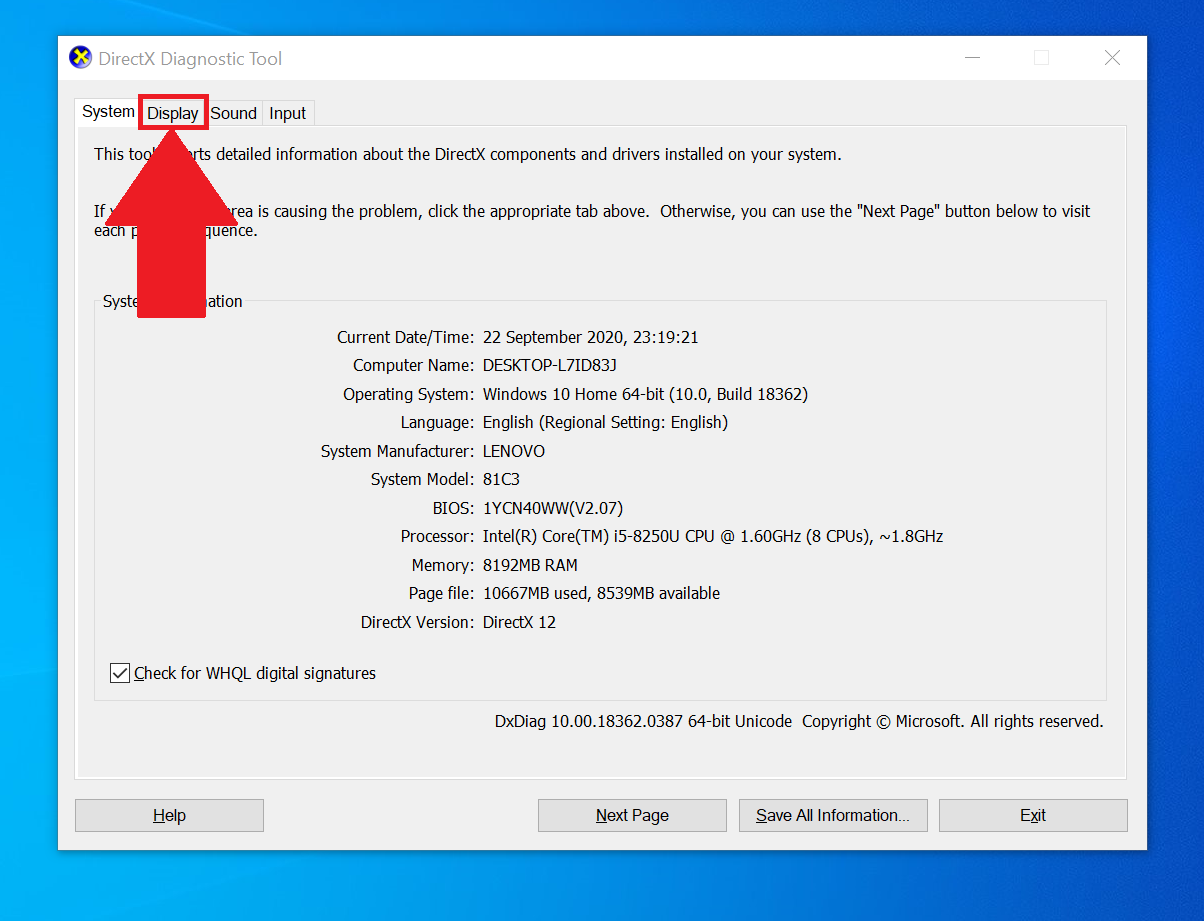Viewport: 1204px width, 921px height.
Task: Minimize the DxDiag window
Action: point(971,58)
